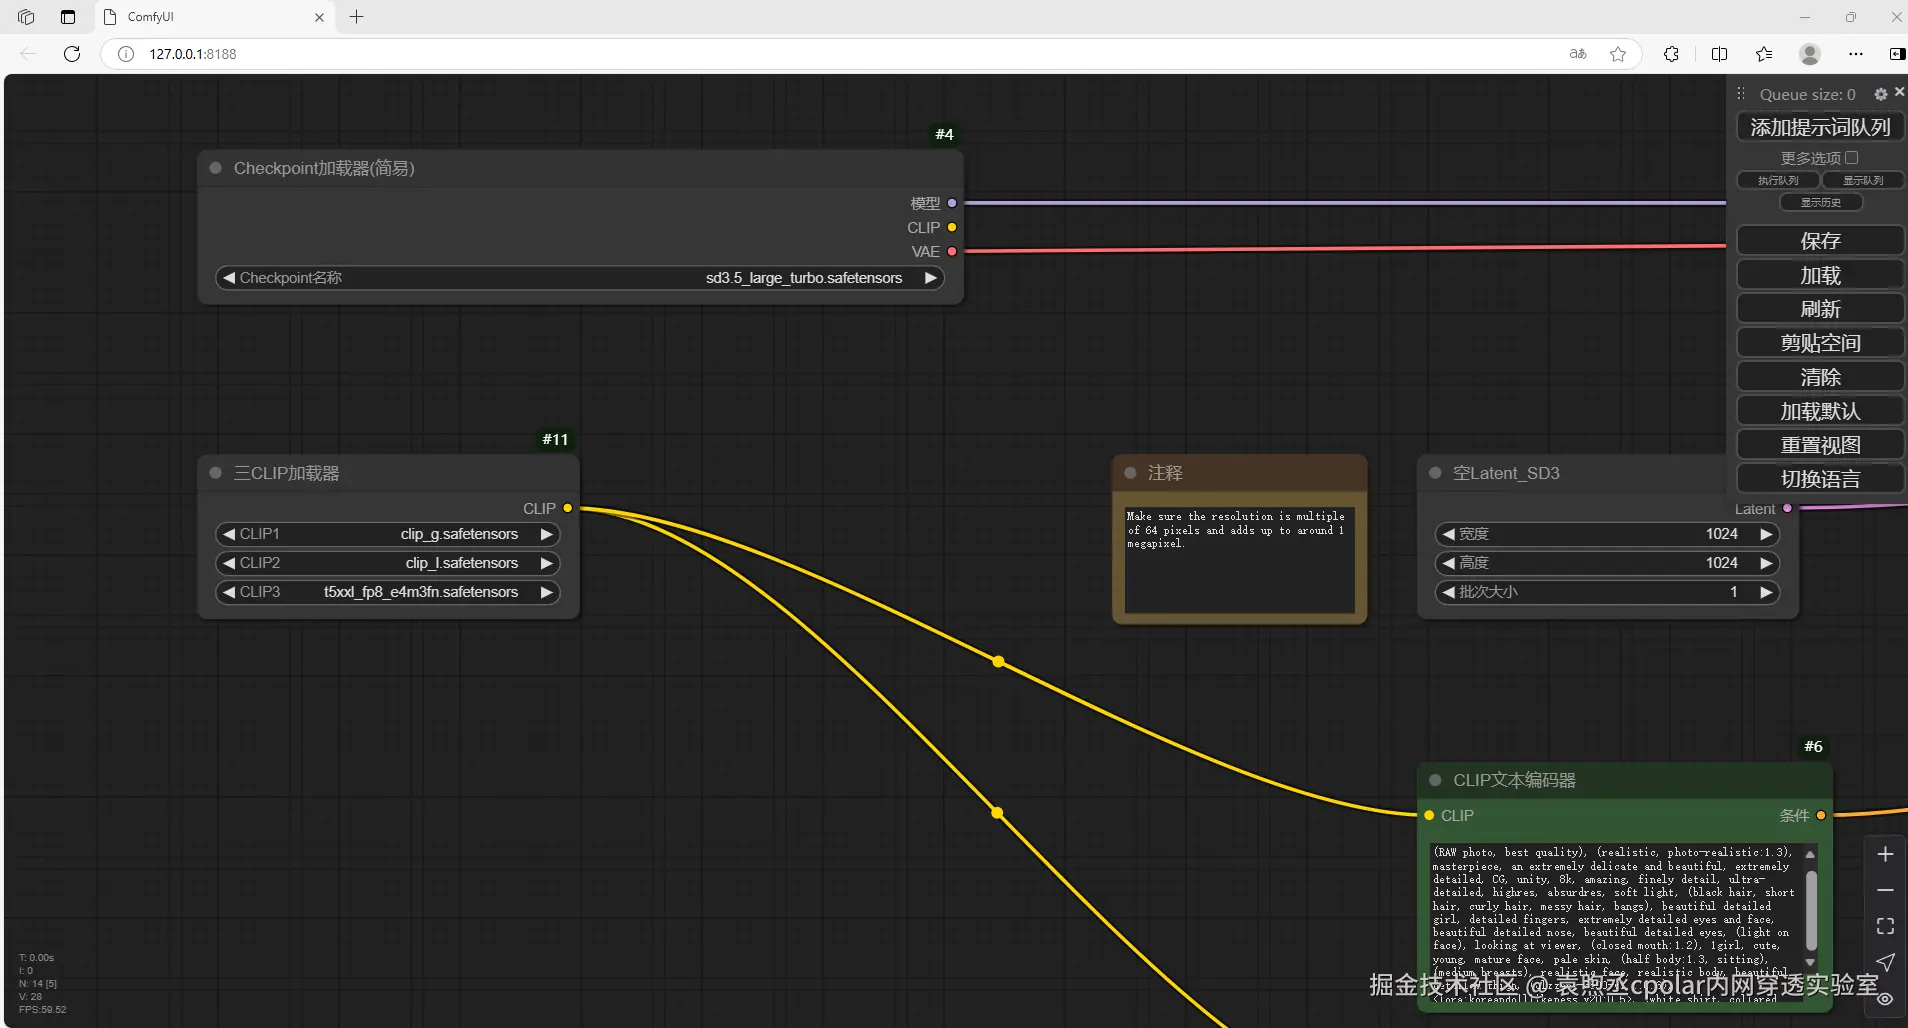Click the 刷新 refresh button

click(x=1820, y=309)
